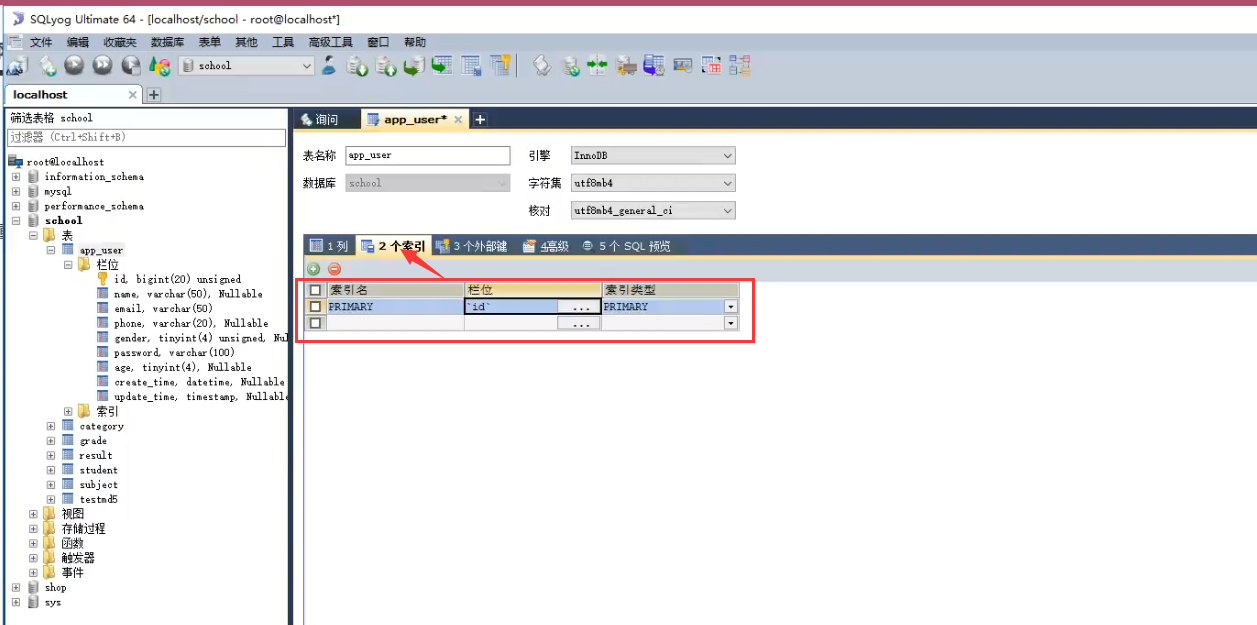1257x625 pixels.
Task: Click the 过滤器 filter input field
Action: (146, 137)
